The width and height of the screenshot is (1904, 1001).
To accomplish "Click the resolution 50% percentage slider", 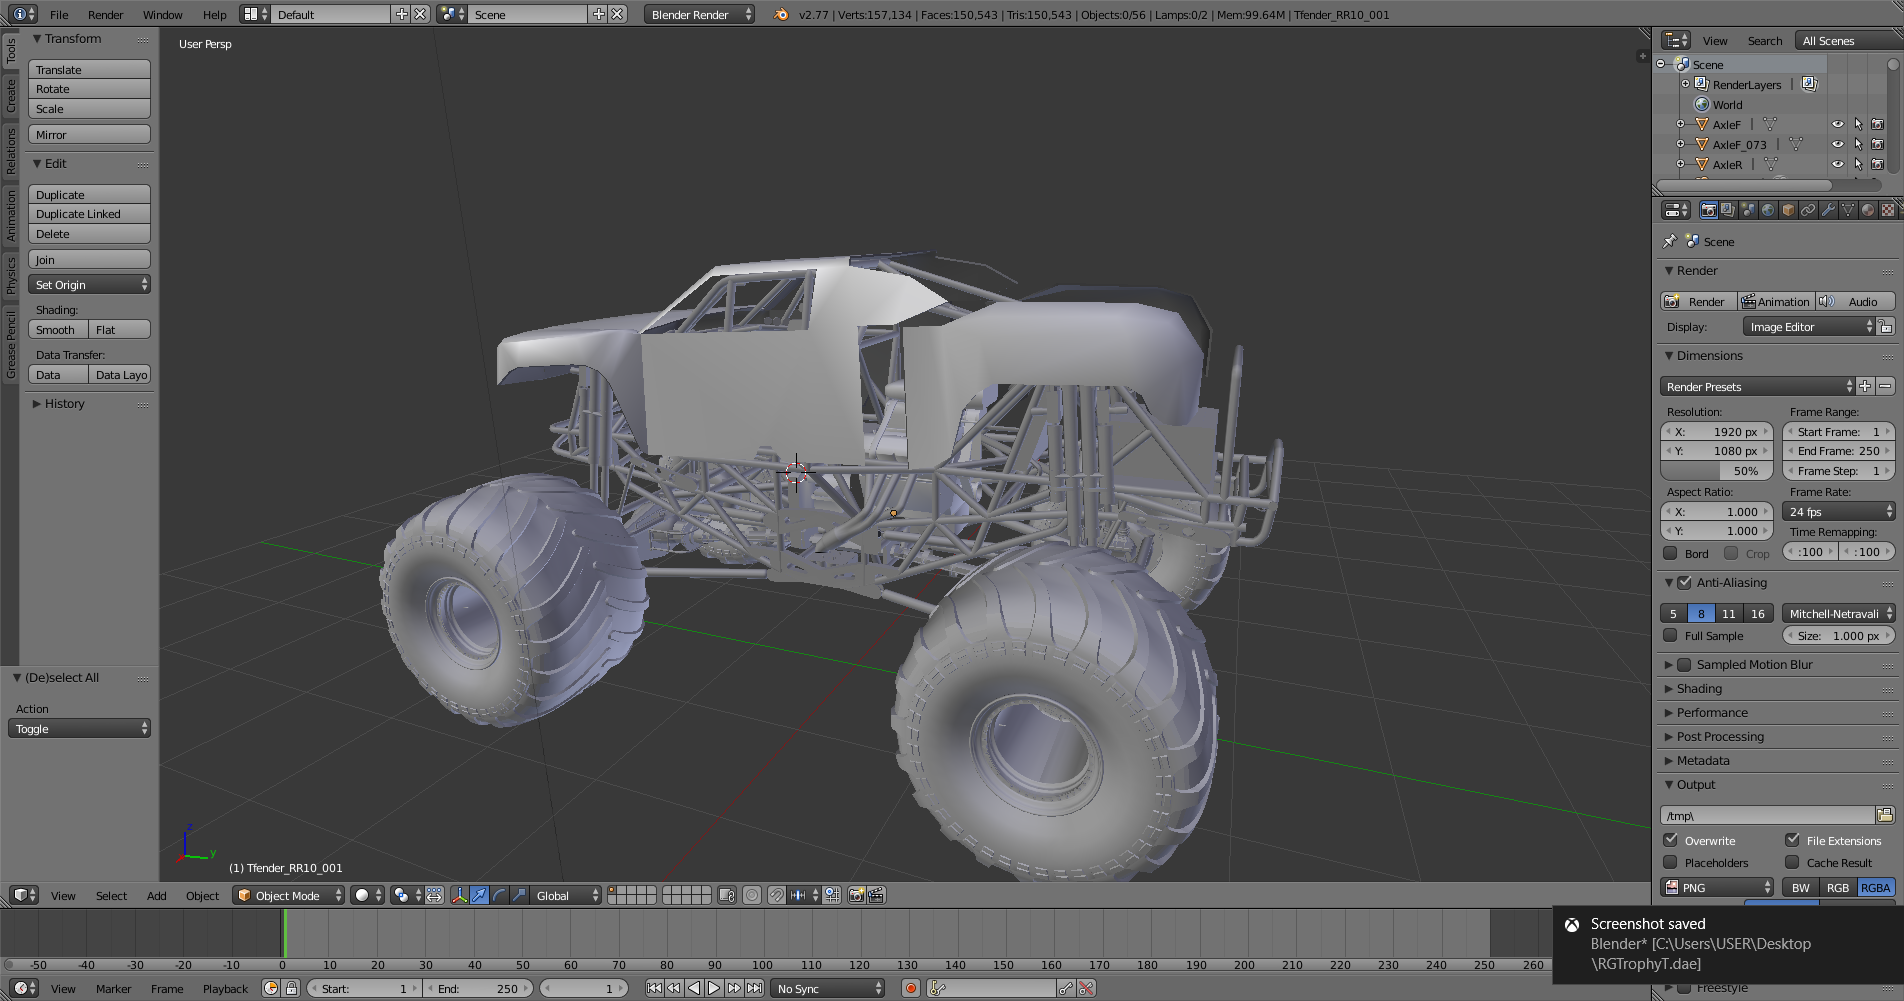I will (x=1716, y=470).
